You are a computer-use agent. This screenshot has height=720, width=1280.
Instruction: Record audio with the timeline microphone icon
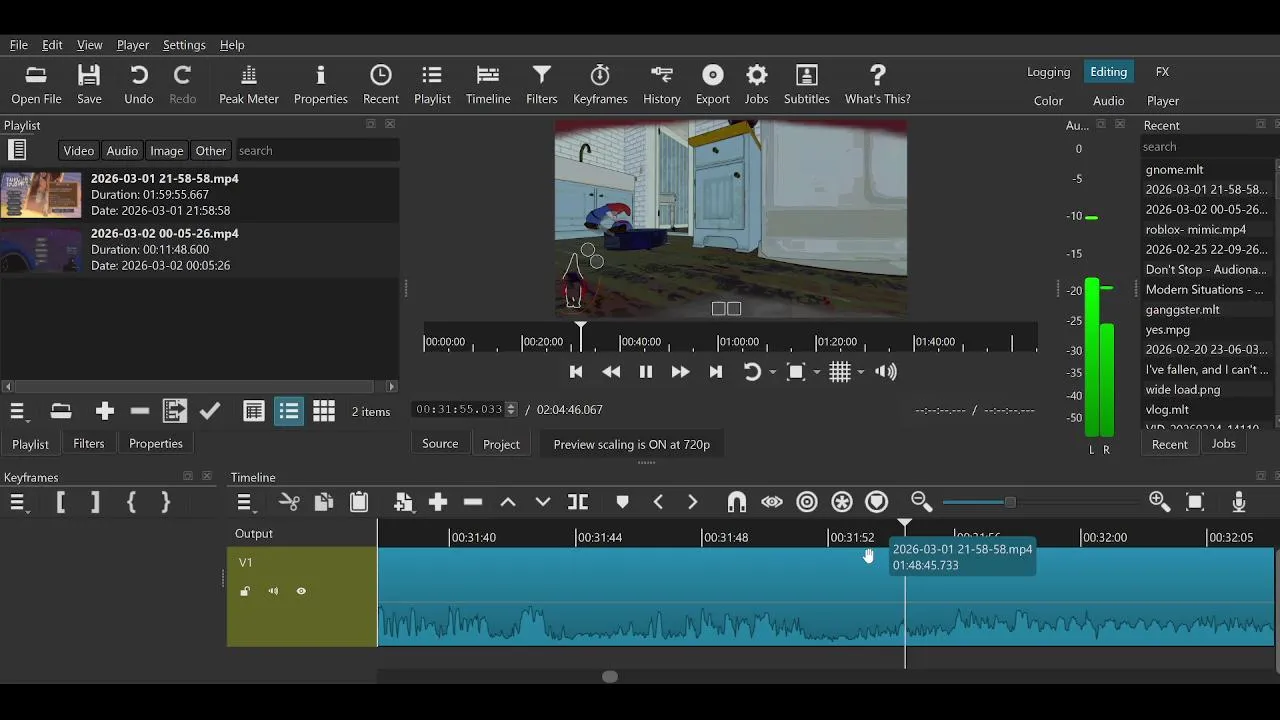(1239, 502)
